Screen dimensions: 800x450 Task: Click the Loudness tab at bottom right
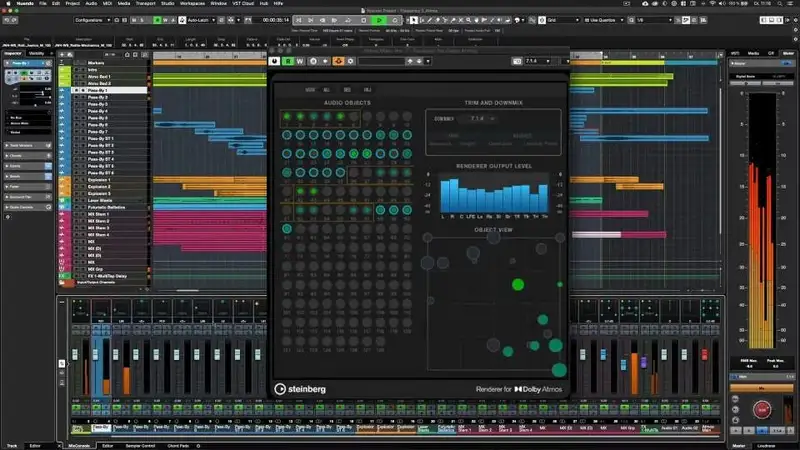tap(766, 446)
